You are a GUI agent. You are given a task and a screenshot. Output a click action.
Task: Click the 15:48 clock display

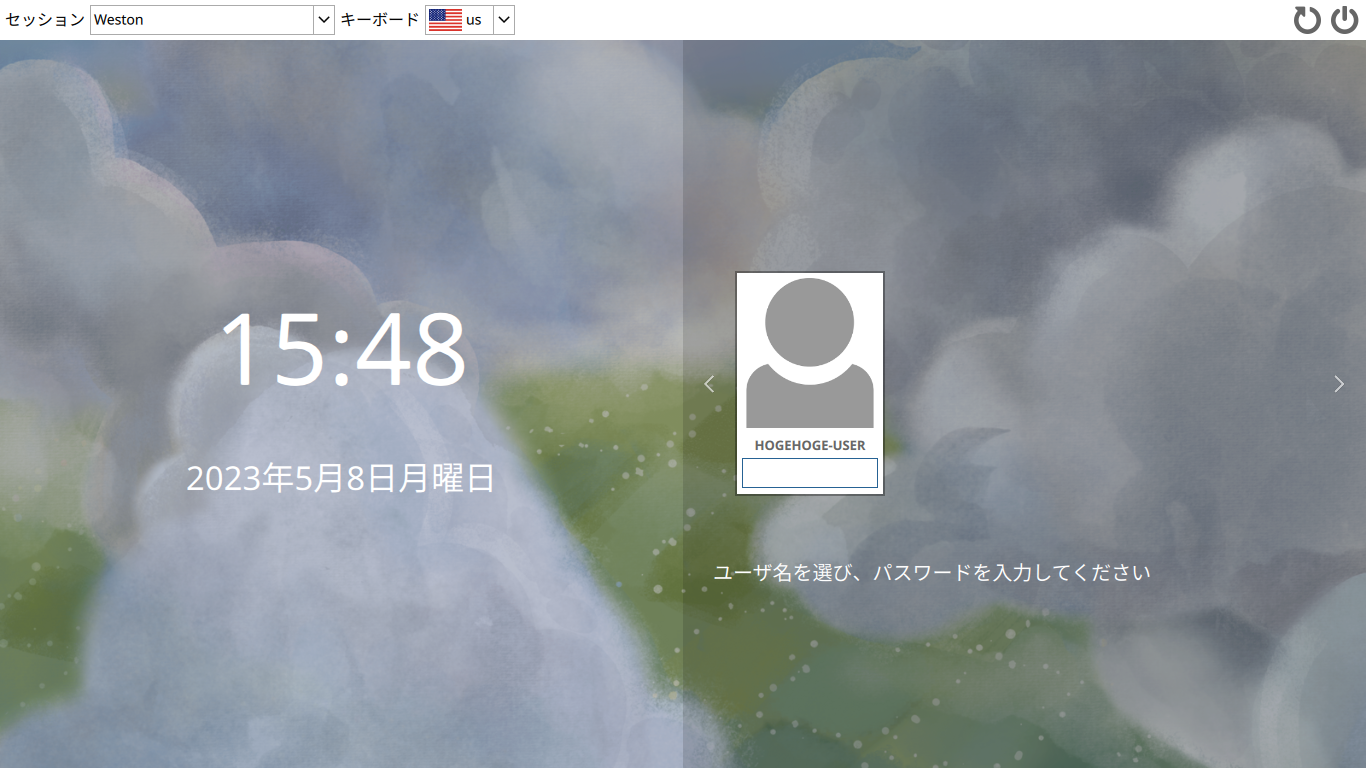coord(343,349)
